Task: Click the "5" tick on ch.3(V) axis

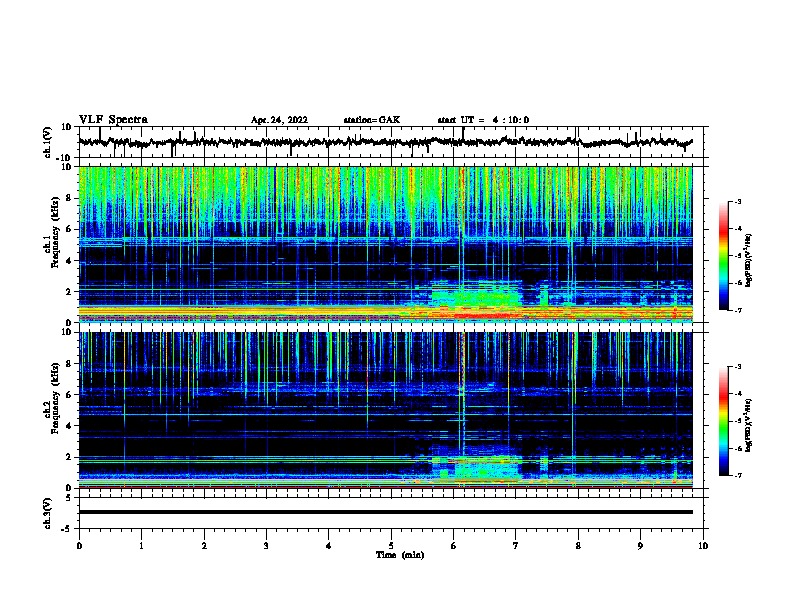Action: 70,498
